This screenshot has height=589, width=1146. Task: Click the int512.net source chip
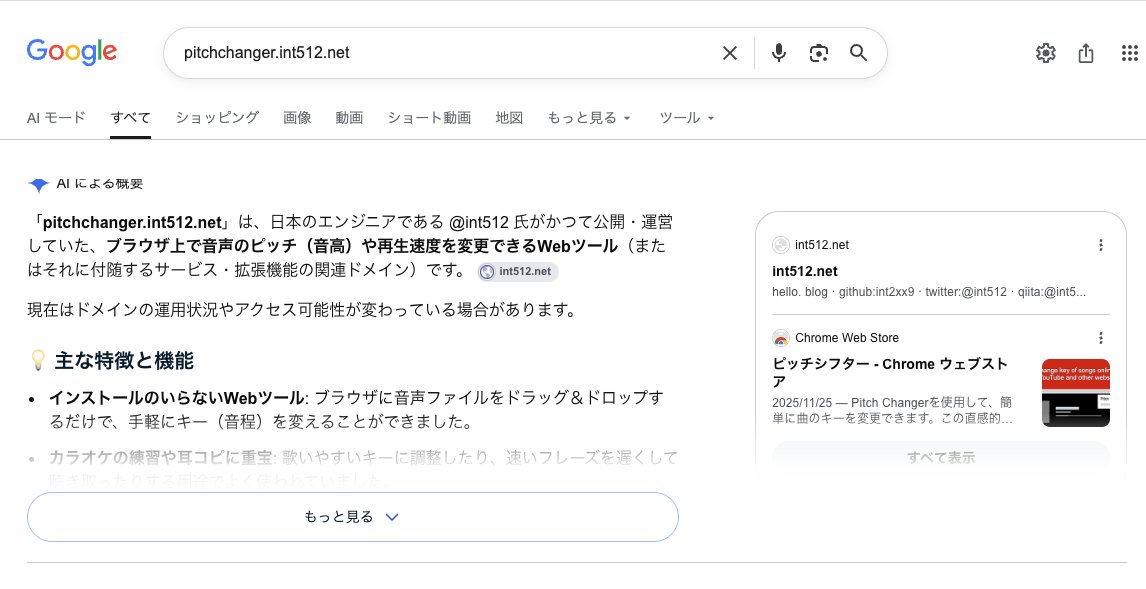click(518, 271)
